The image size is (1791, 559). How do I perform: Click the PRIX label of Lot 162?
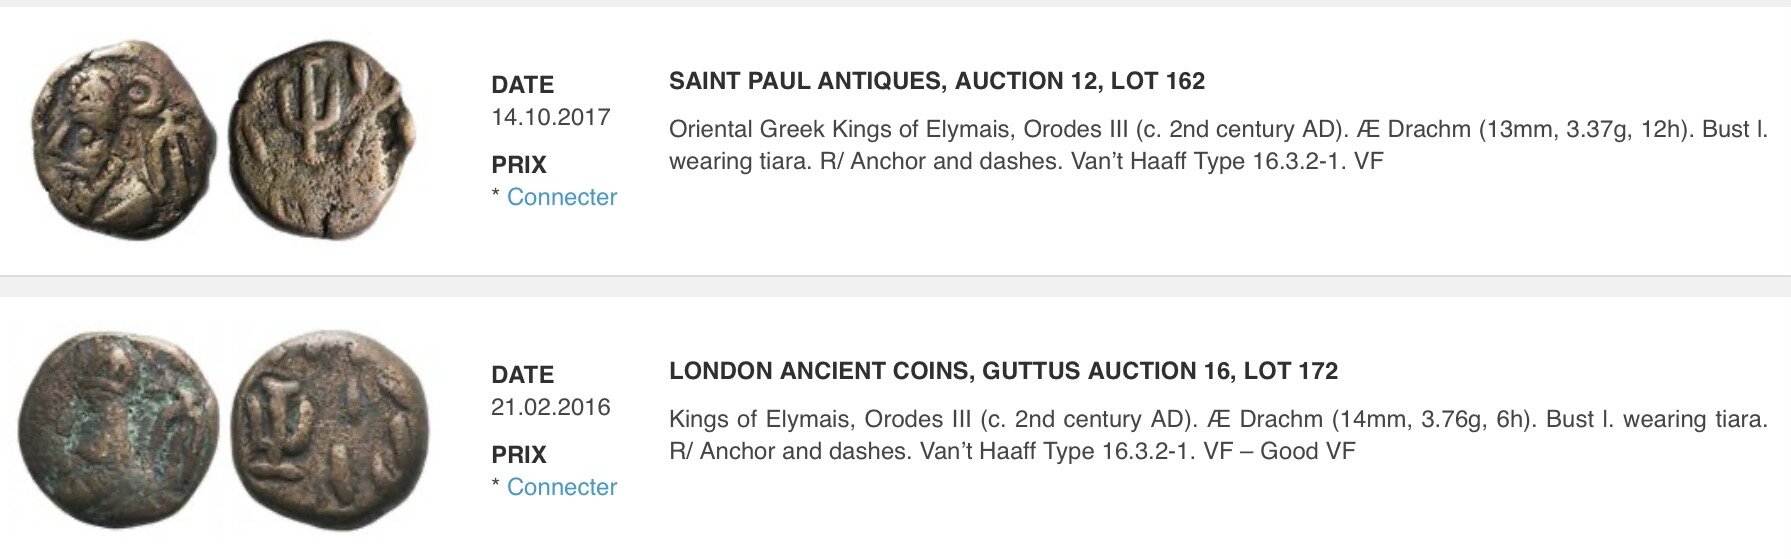(x=519, y=165)
